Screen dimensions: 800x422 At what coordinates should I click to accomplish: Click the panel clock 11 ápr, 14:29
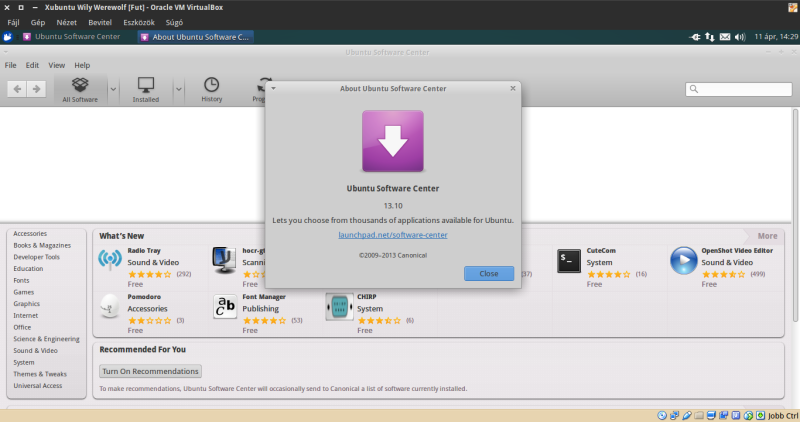pos(776,37)
